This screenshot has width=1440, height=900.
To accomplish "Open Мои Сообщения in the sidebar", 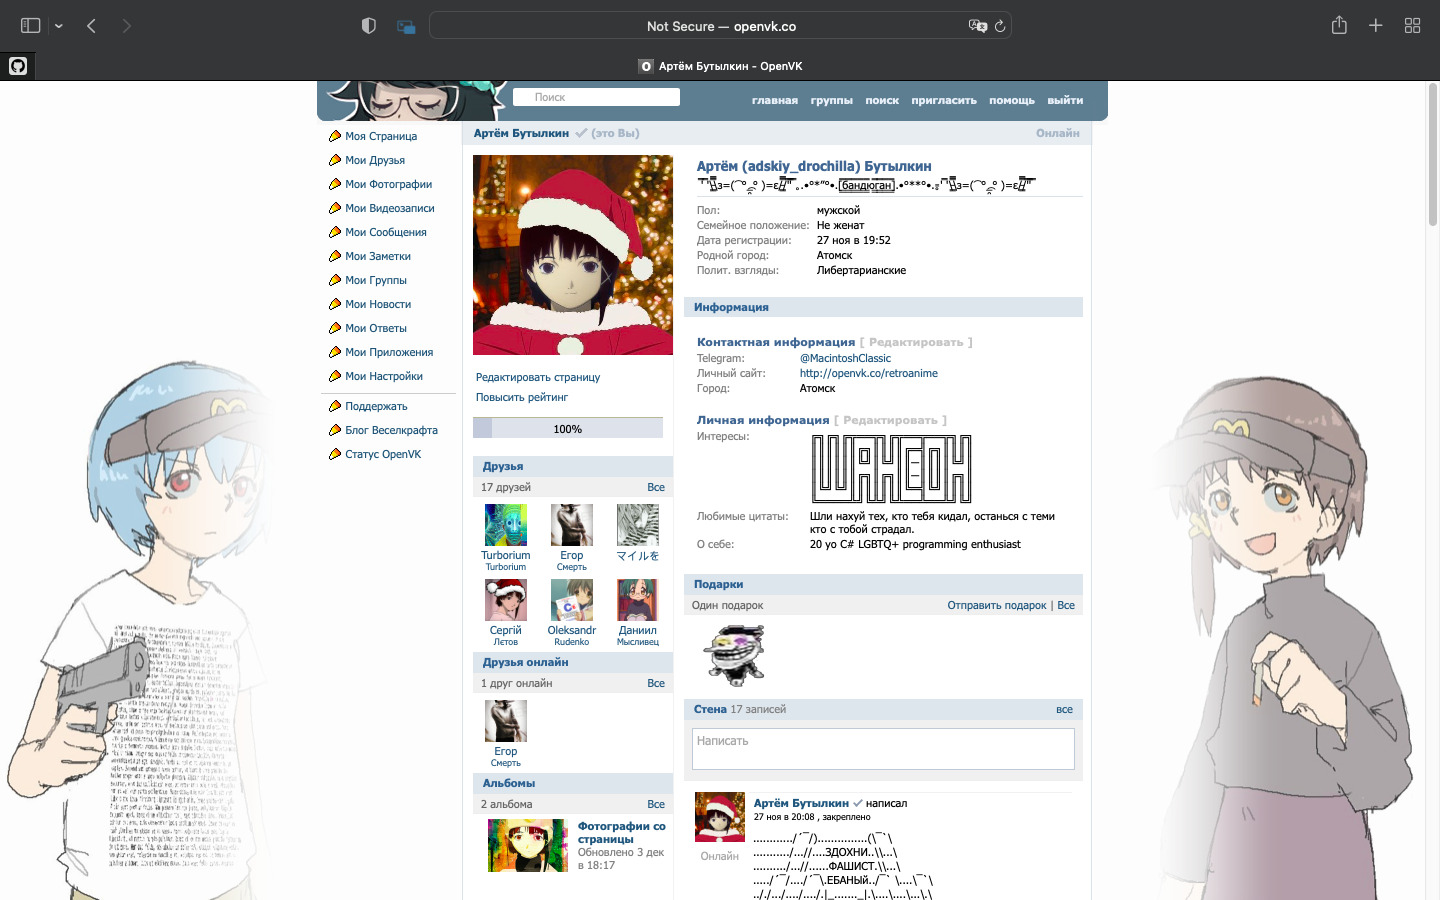I will (385, 232).
